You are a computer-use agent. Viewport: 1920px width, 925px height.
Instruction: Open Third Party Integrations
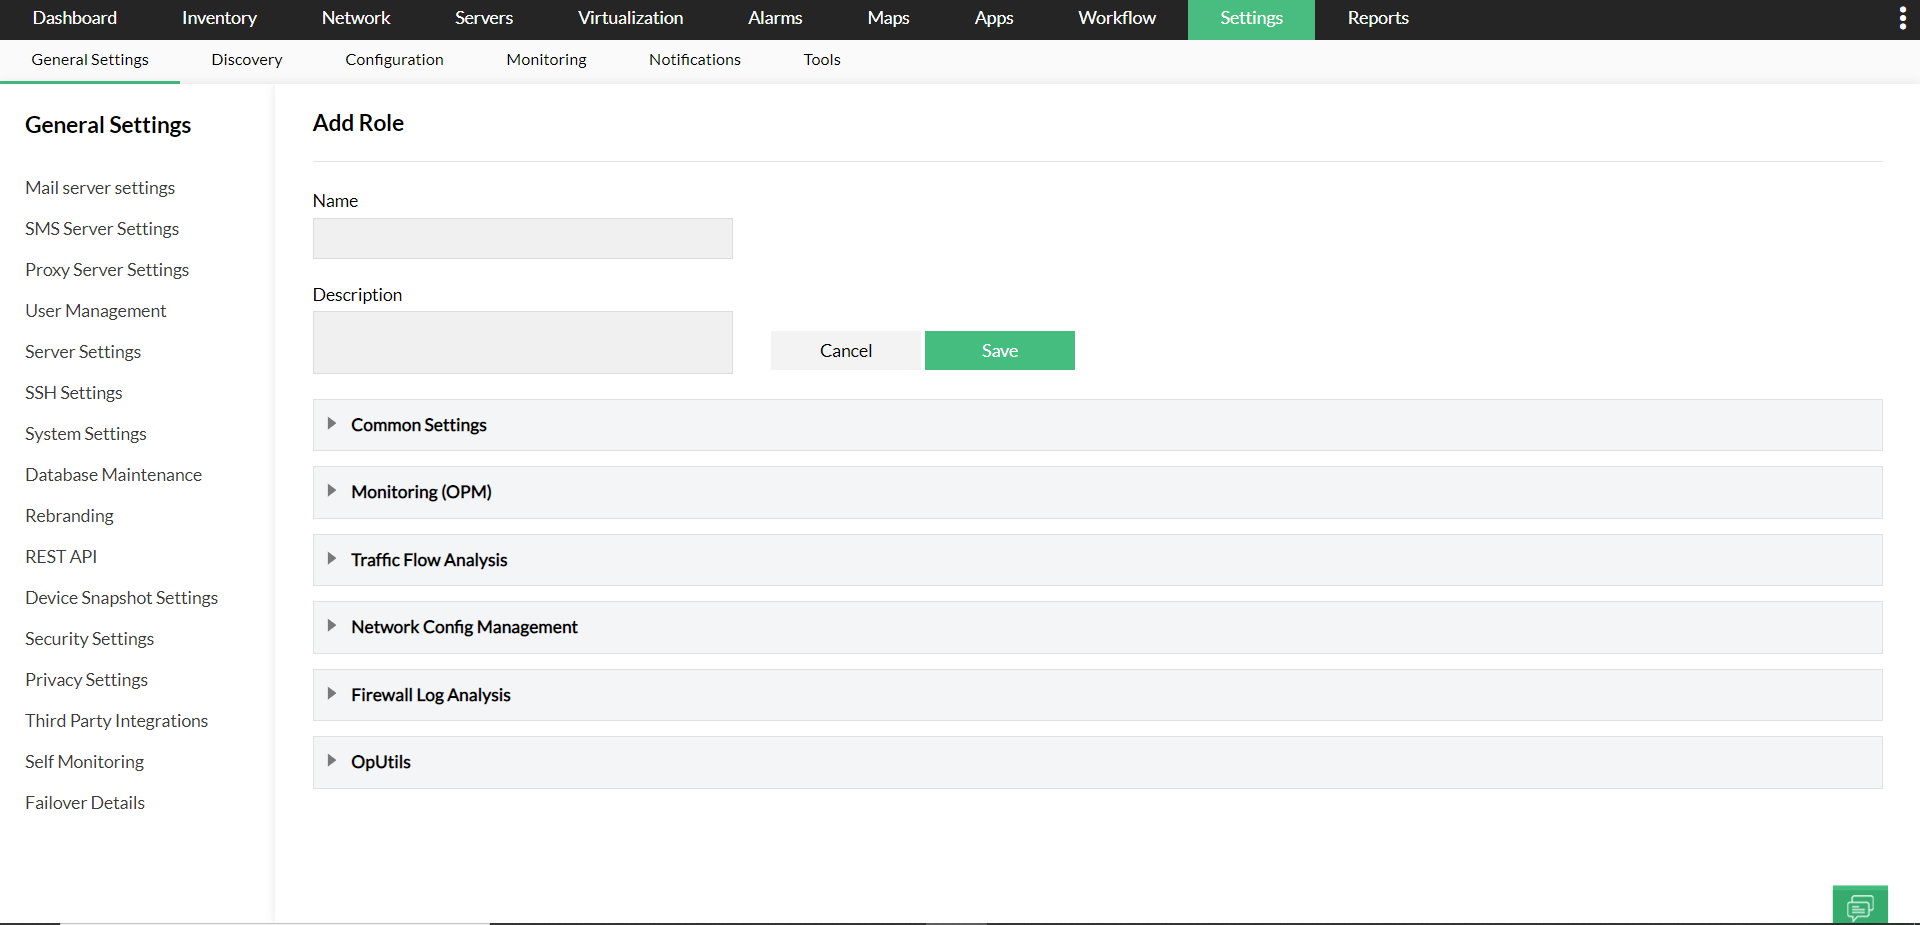pyautogui.click(x=116, y=720)
